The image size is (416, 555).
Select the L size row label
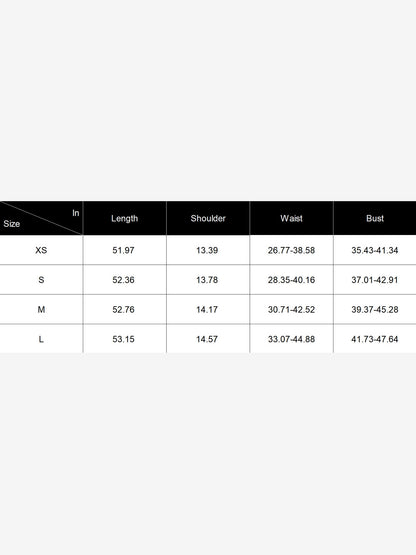[x=41, y=339]
